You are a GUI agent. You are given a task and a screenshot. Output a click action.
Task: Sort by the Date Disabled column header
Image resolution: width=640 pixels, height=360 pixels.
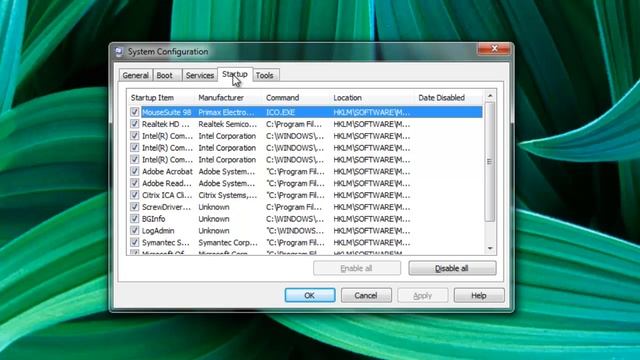click(x=449, y=98)
